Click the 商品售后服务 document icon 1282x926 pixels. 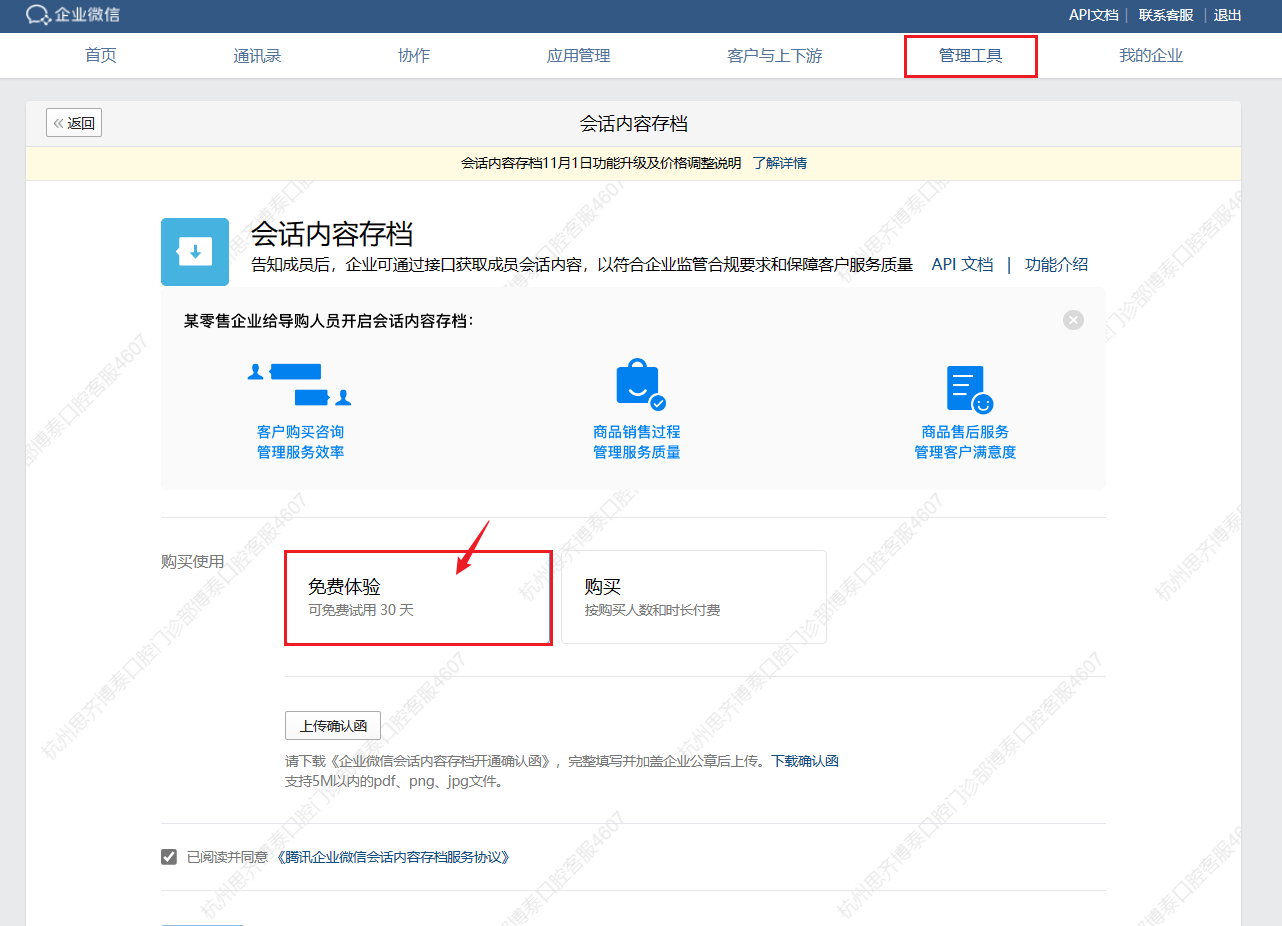pyautogui.click(x=969, y=389)
